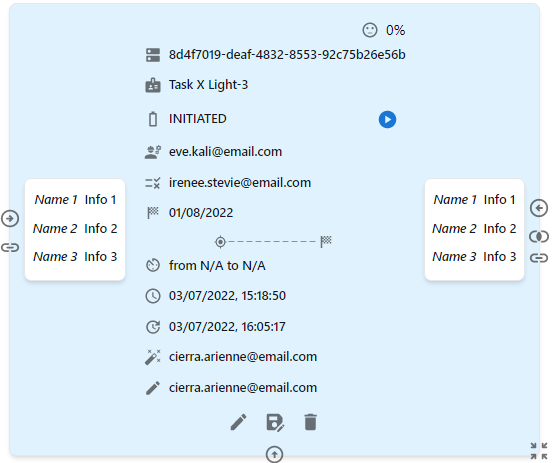
Task: Click the link chain icon on right side
Action: click(x=539, y=258)
